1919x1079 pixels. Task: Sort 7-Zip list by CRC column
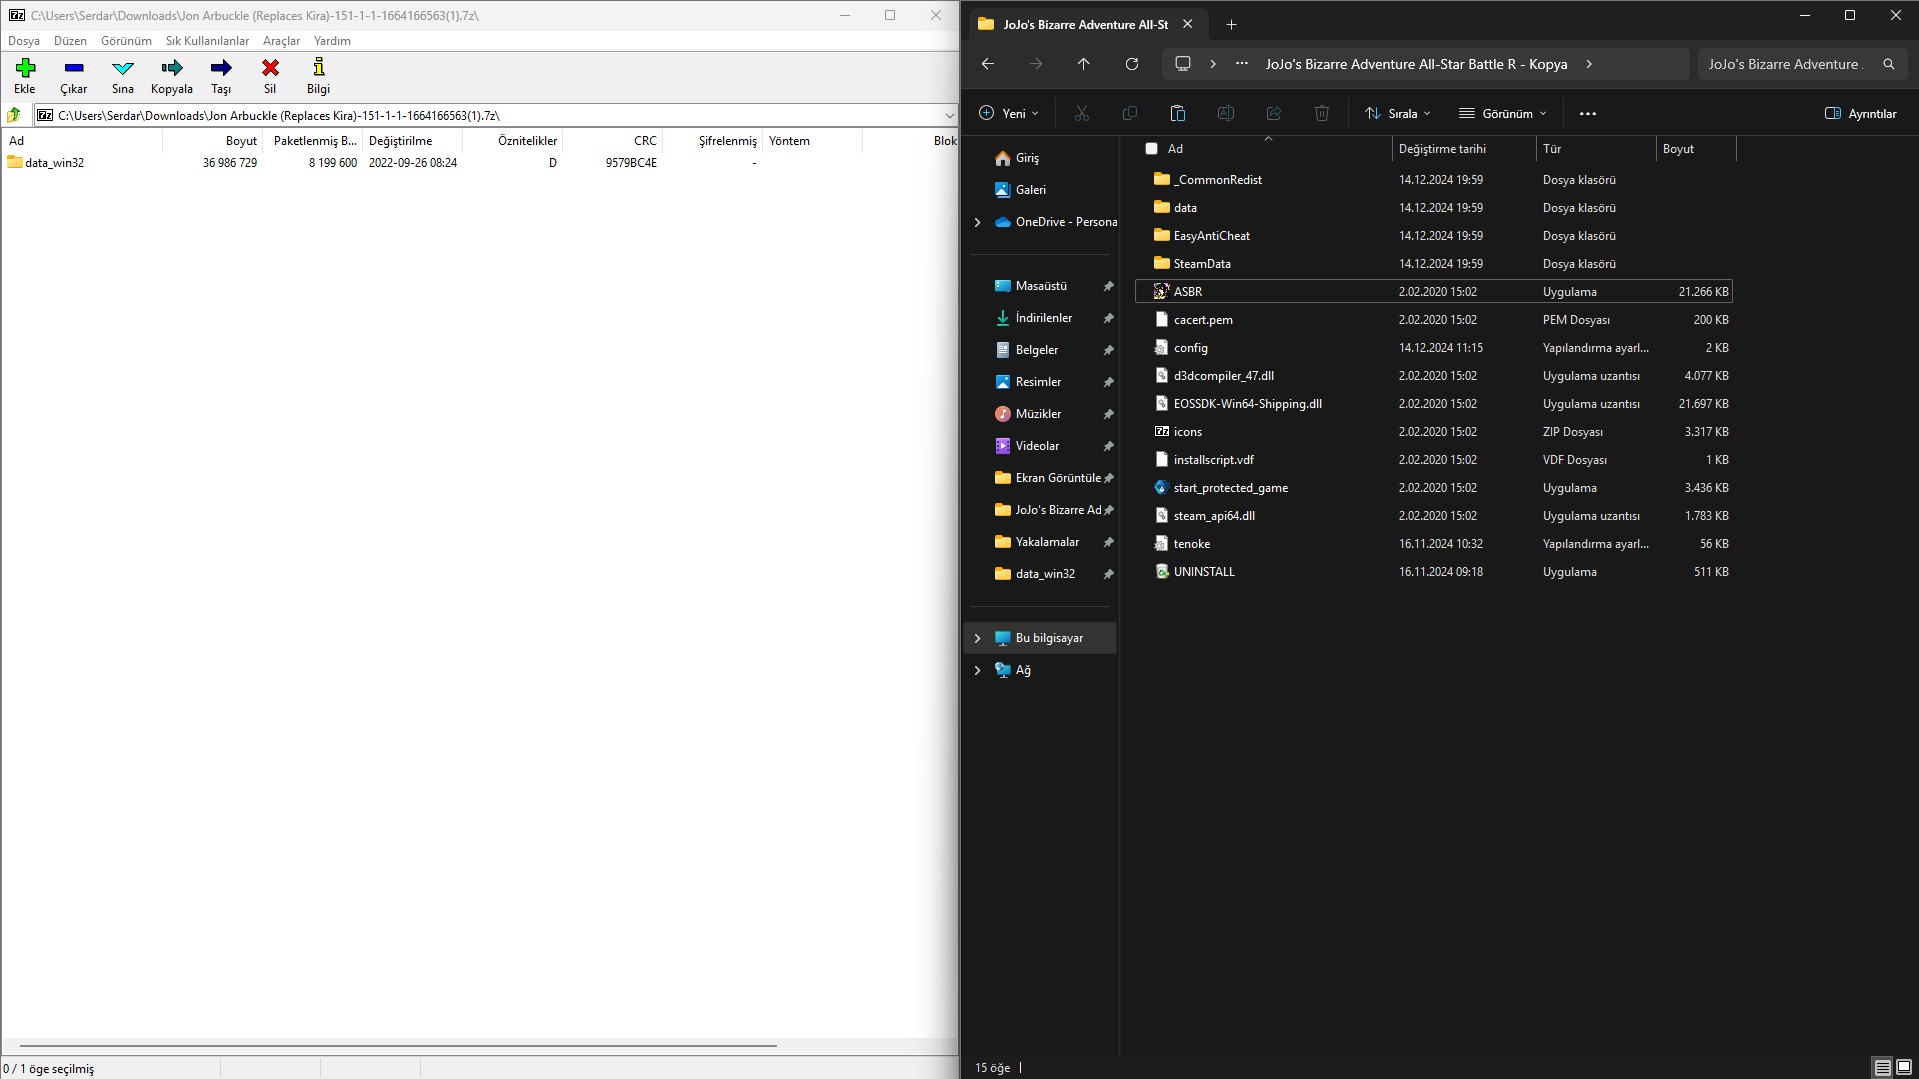click(x=612, y=141)
